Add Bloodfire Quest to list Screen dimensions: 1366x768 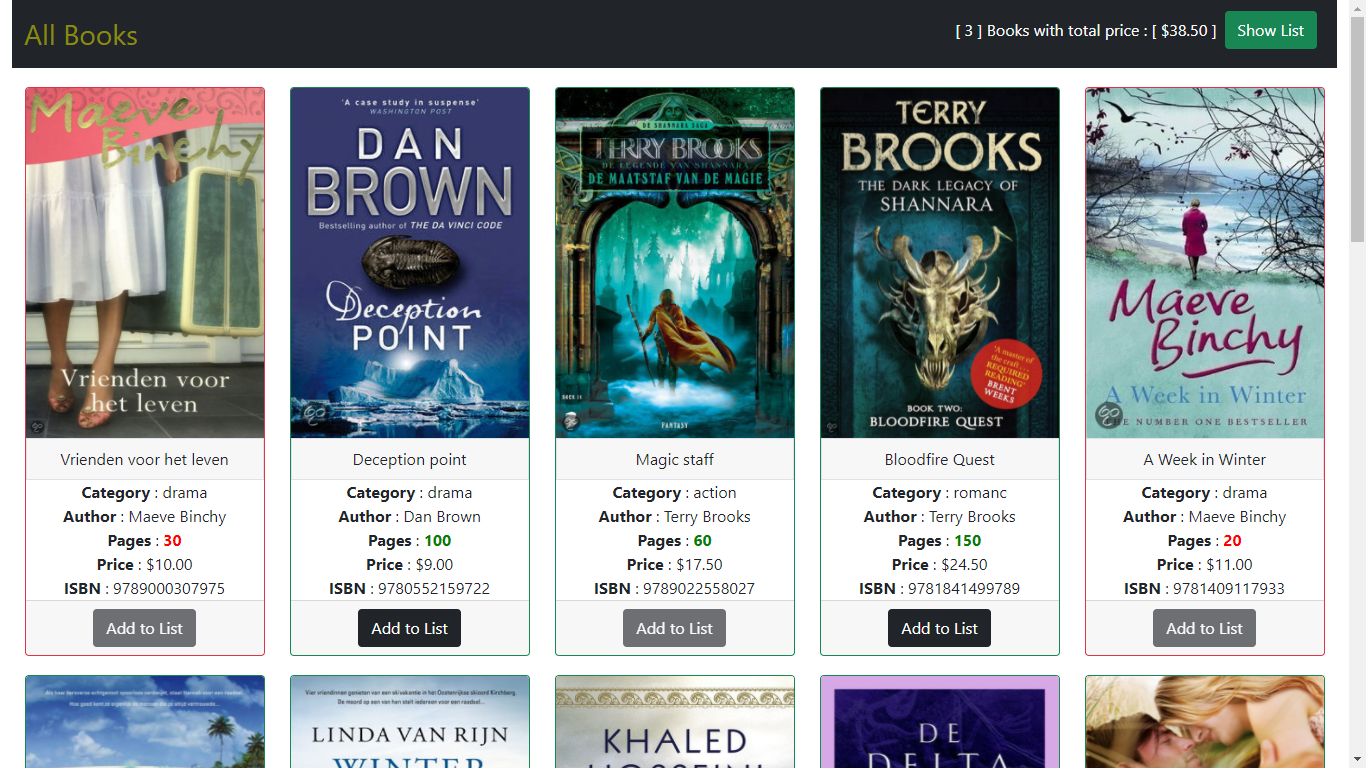pyautogui.click(x=939, y=628)
